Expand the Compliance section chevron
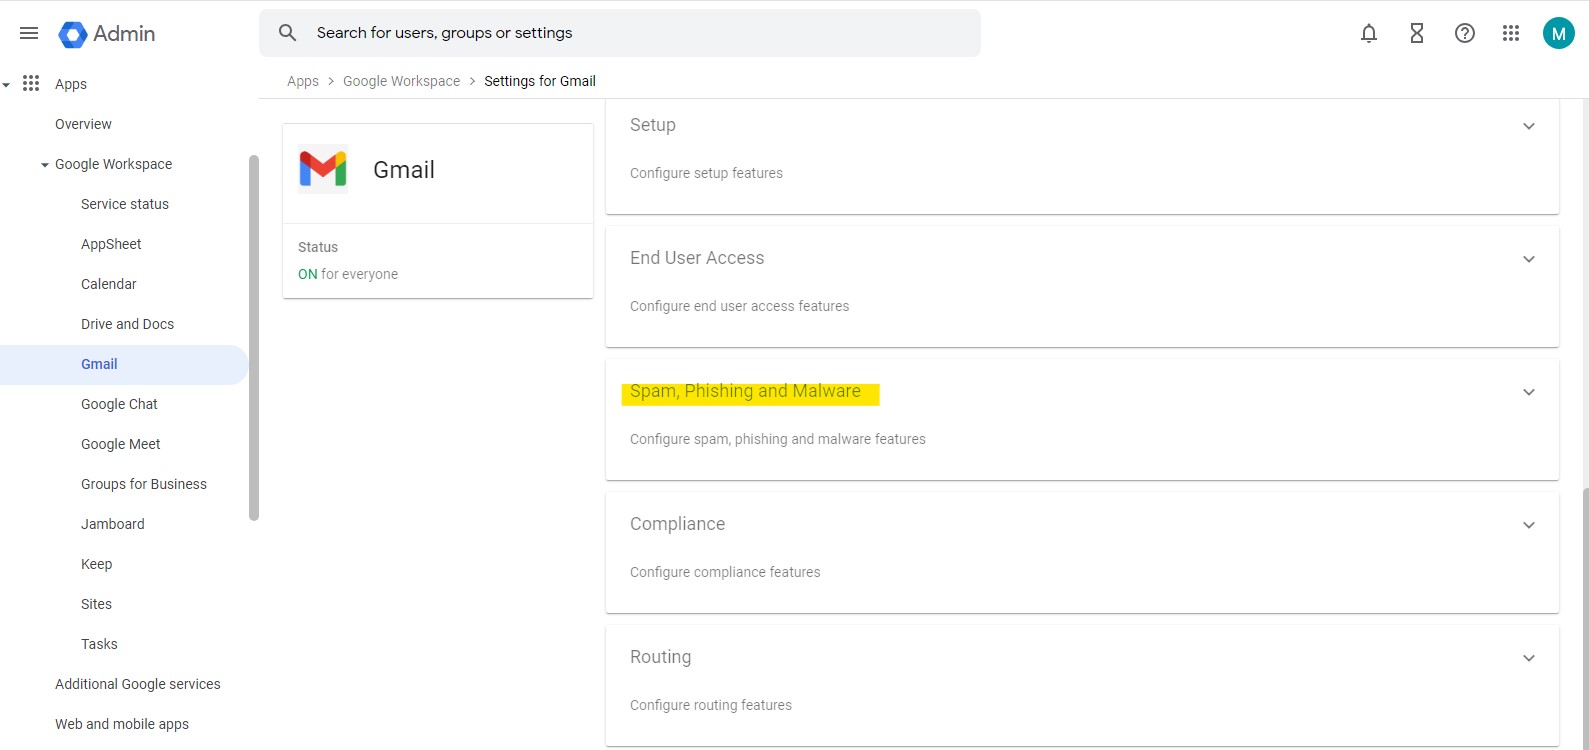 click(1529, 525)
